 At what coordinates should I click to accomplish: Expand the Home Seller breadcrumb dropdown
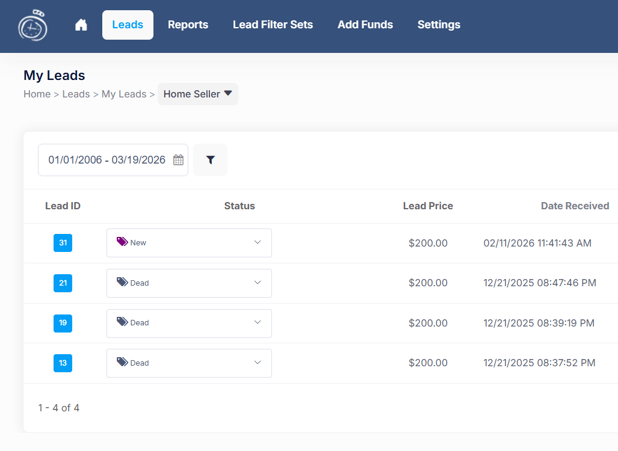click(198, 94)
